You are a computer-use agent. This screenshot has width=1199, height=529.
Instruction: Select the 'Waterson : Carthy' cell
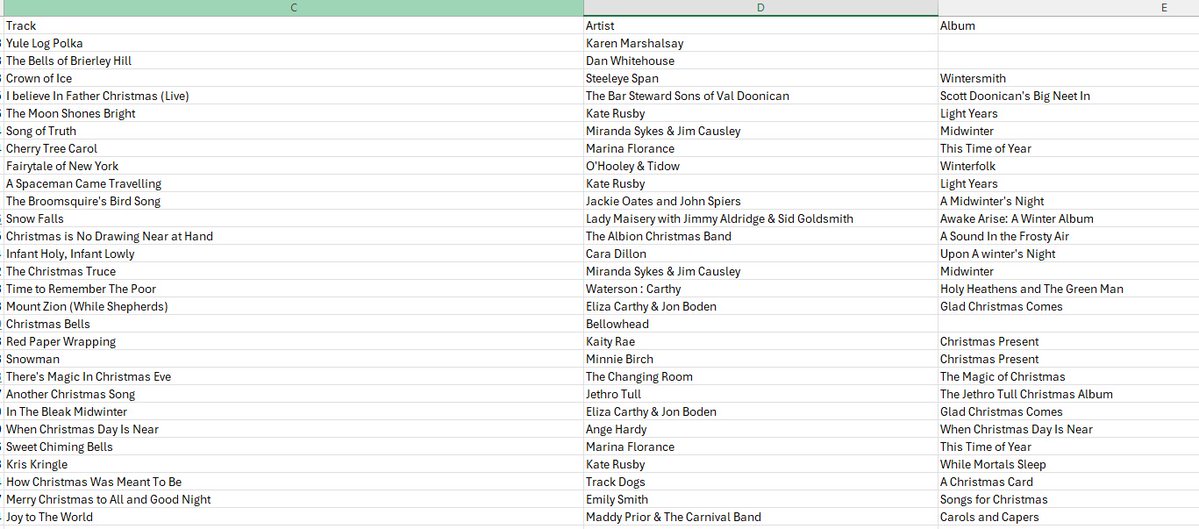(x=761, y=289)
